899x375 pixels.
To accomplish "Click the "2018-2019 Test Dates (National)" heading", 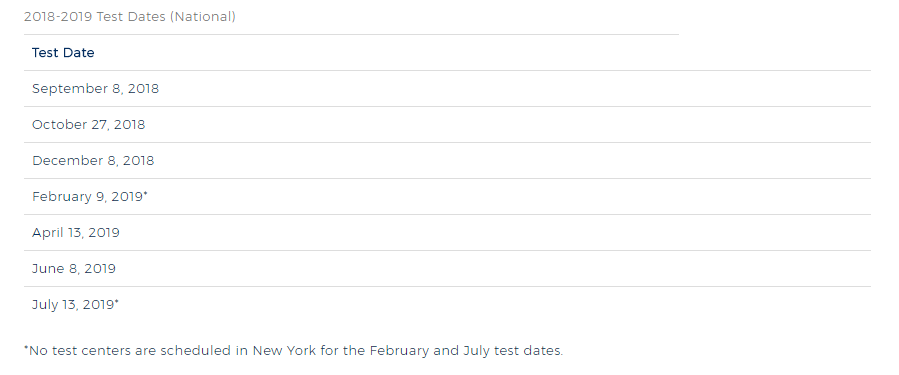I will 130,17.
